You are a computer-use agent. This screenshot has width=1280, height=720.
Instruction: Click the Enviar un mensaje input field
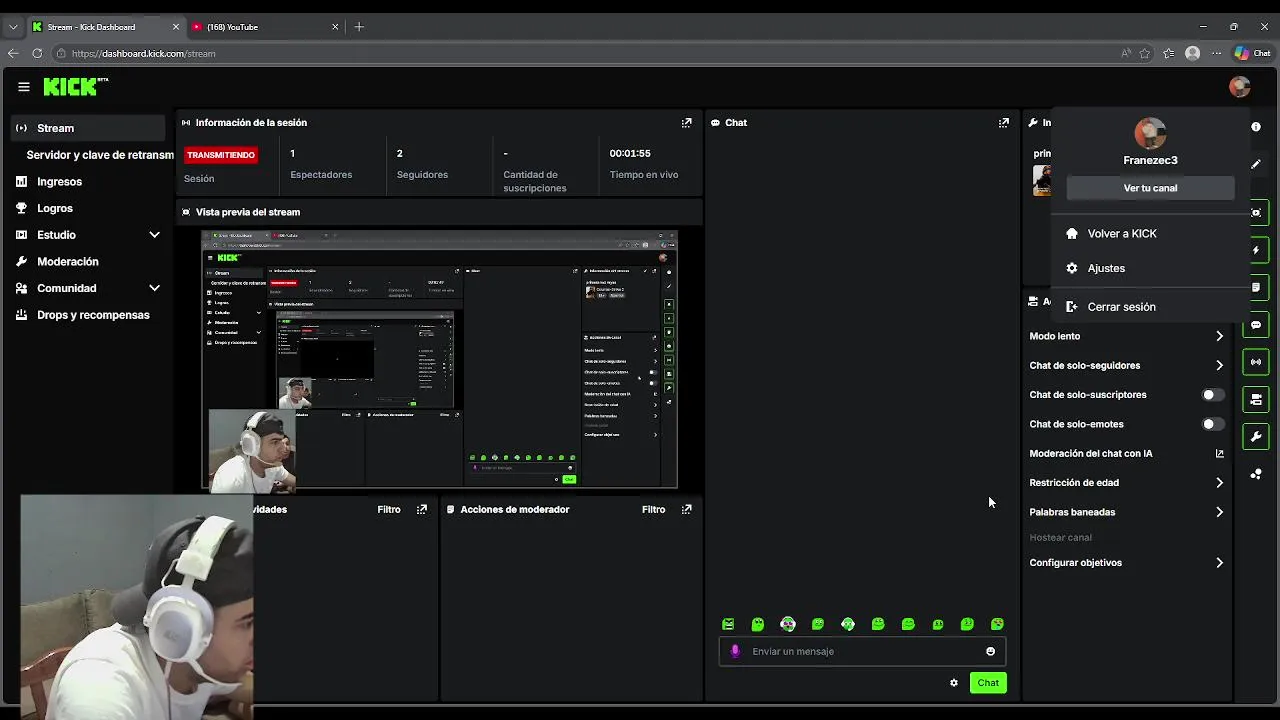pos(862,651)
